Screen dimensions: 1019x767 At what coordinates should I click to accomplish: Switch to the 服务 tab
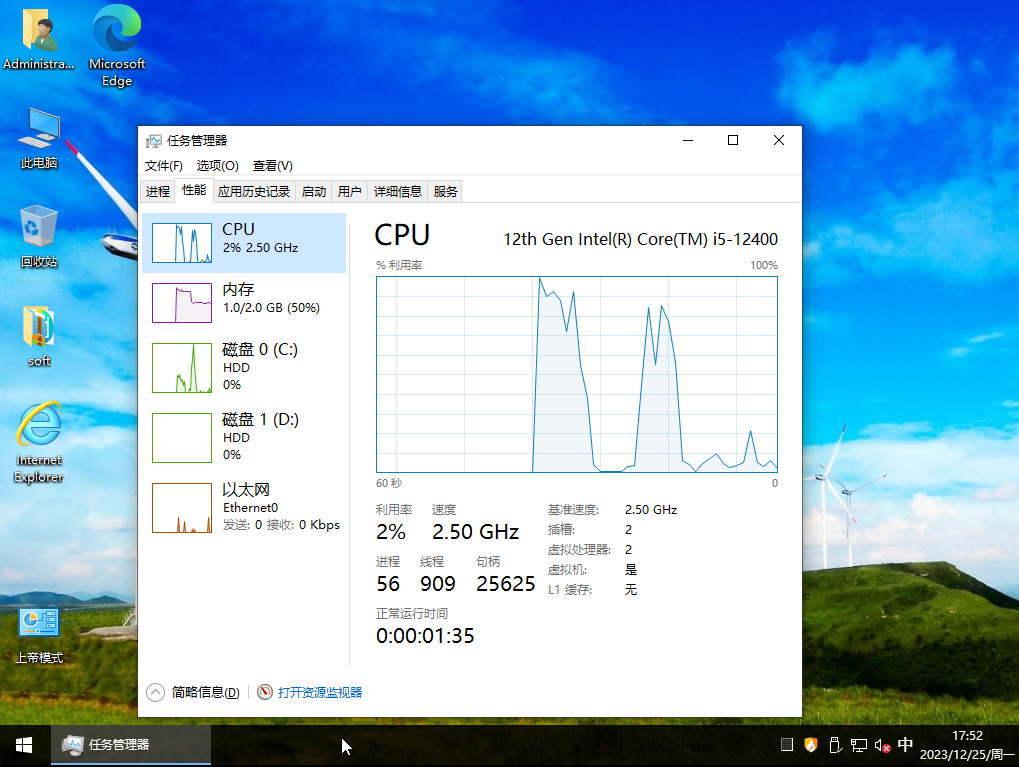pyautogui.click(x=445, y=192)
